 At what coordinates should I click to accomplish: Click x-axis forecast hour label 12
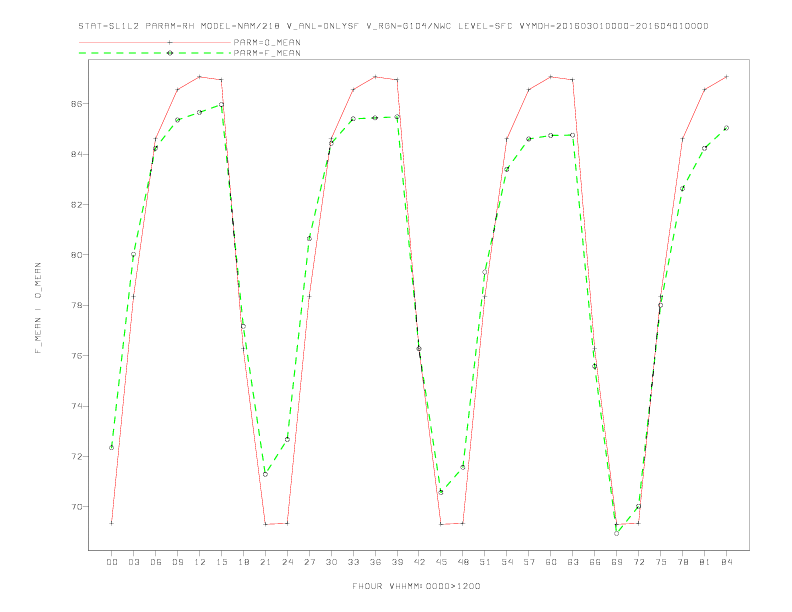coord(200,562)
